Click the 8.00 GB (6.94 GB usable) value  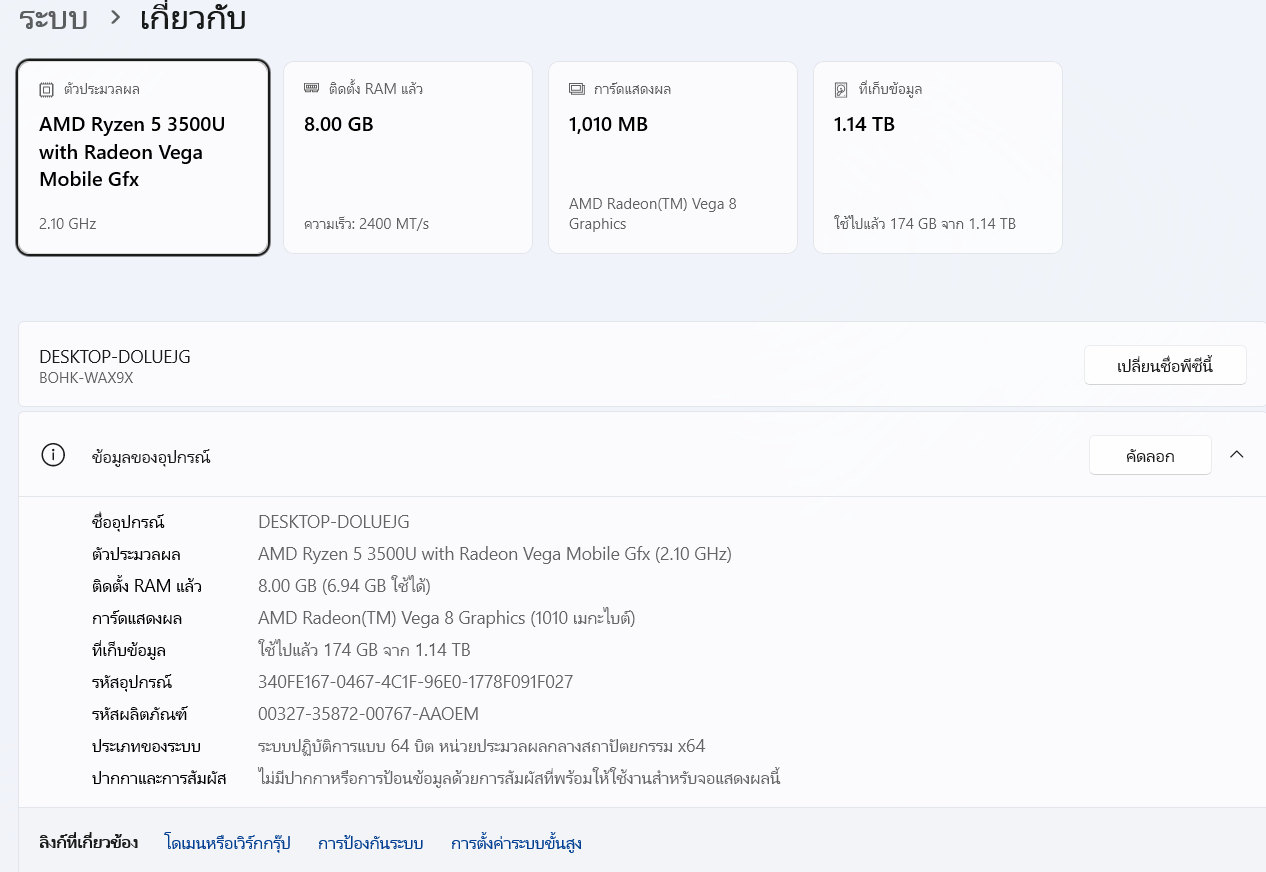(344, 586)
